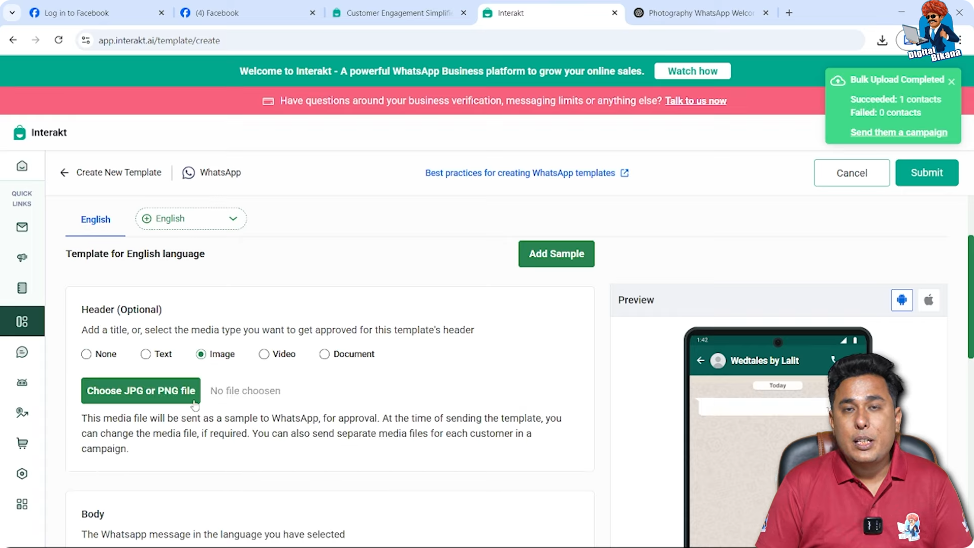
Task: Open the user analytics icon in sidebar
Action: [22, 413]
